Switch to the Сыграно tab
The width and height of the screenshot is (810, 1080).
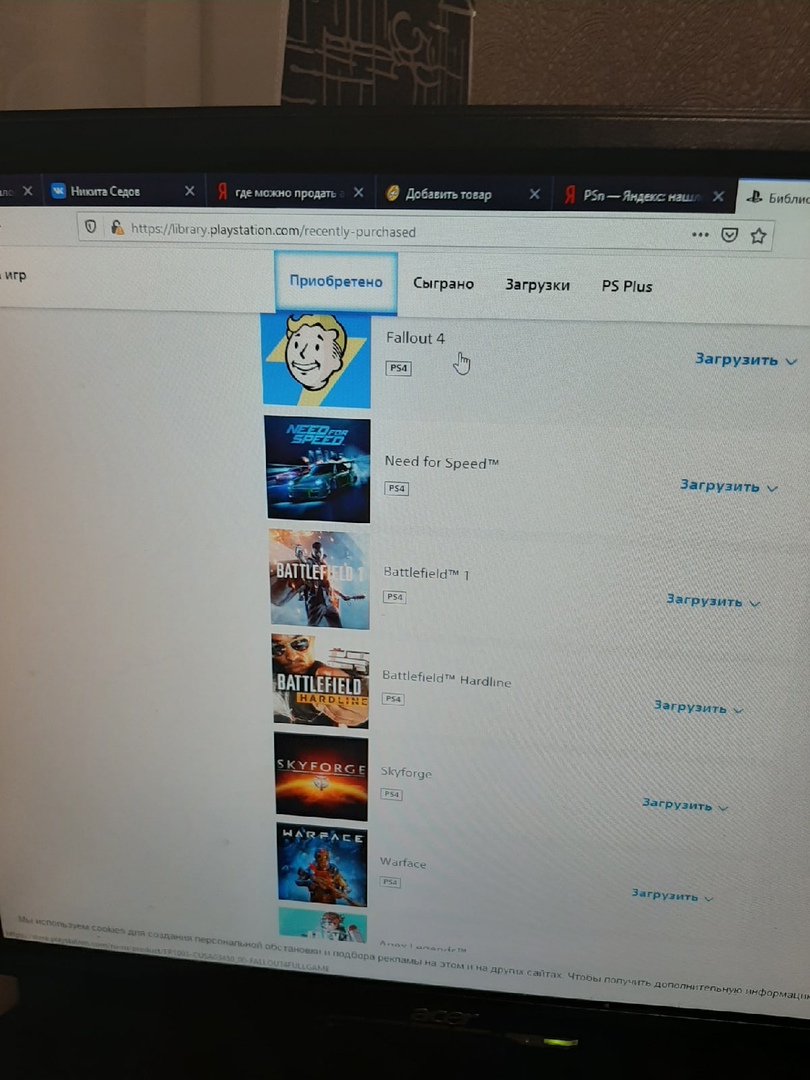coord(444,283)
